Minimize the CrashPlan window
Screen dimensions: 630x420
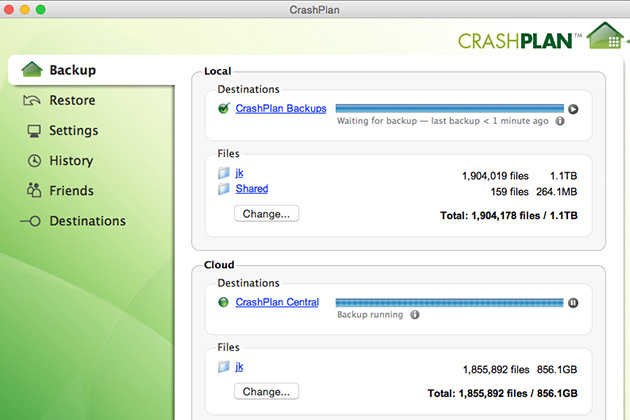pyautogui.click(x=25, y=10)
